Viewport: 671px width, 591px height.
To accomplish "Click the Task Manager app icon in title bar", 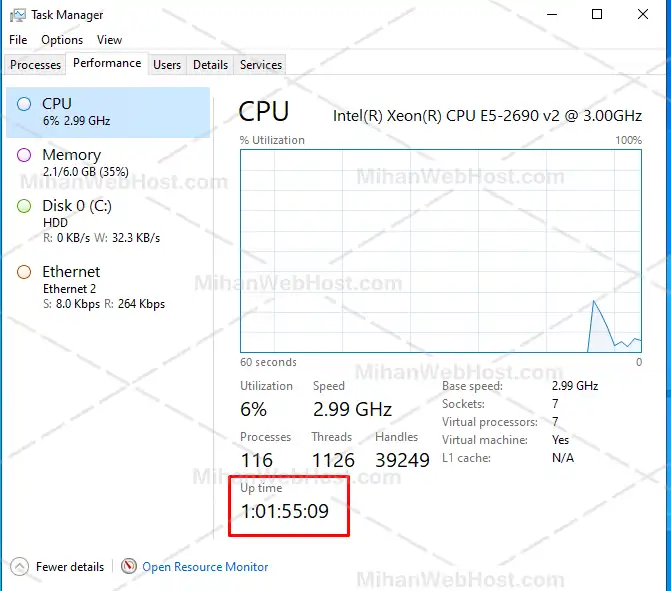I will click(x=18, y=15).
